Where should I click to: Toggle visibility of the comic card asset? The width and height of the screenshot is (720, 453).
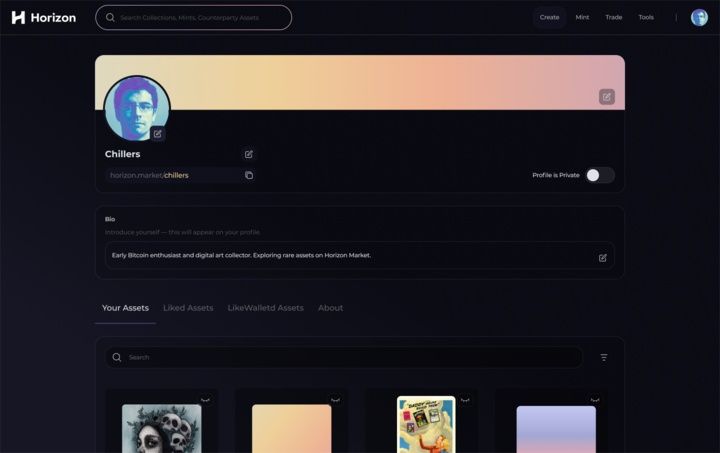[x=465, y=400]
